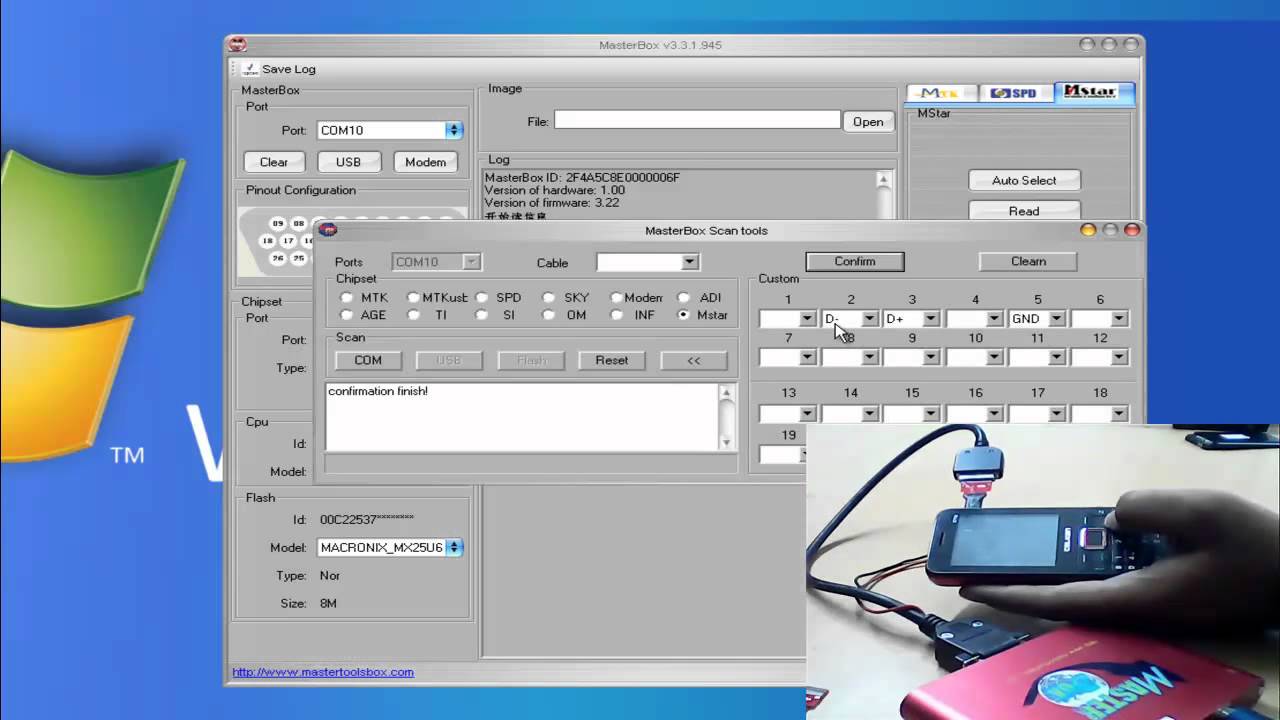Click the main Log panel scrollbar
Image resolution: width=1280 pixels, height=720 pixels.
click(x=883, y=195)
